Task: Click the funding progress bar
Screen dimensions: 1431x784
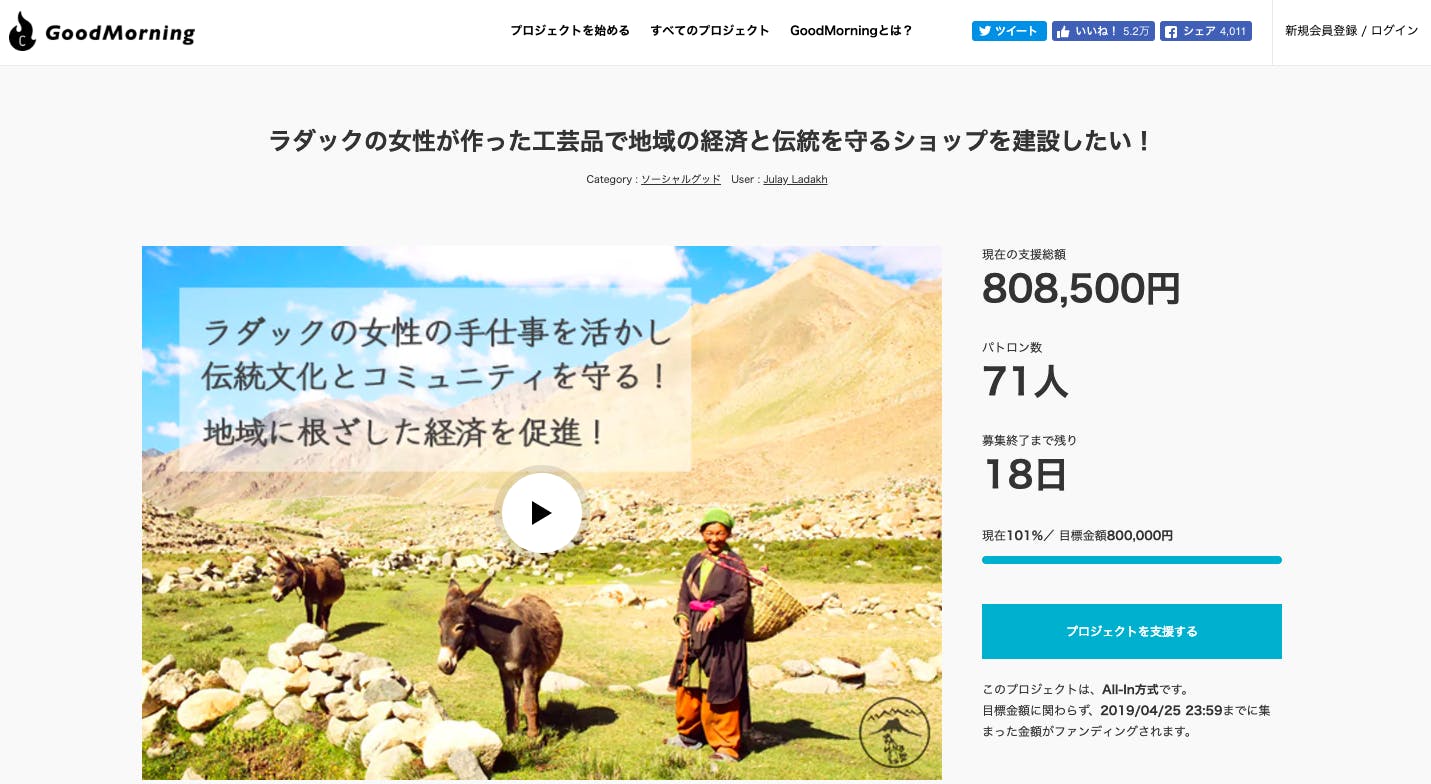Action: tap(1132, 560)
